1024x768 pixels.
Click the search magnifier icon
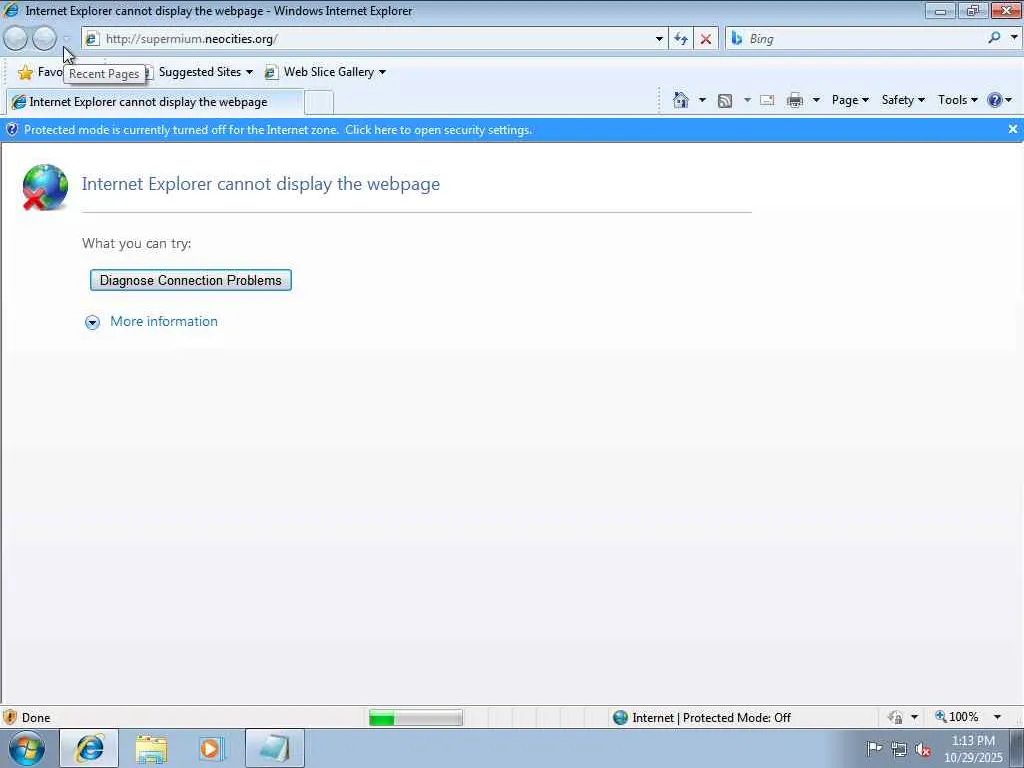[x=994, y=38]
